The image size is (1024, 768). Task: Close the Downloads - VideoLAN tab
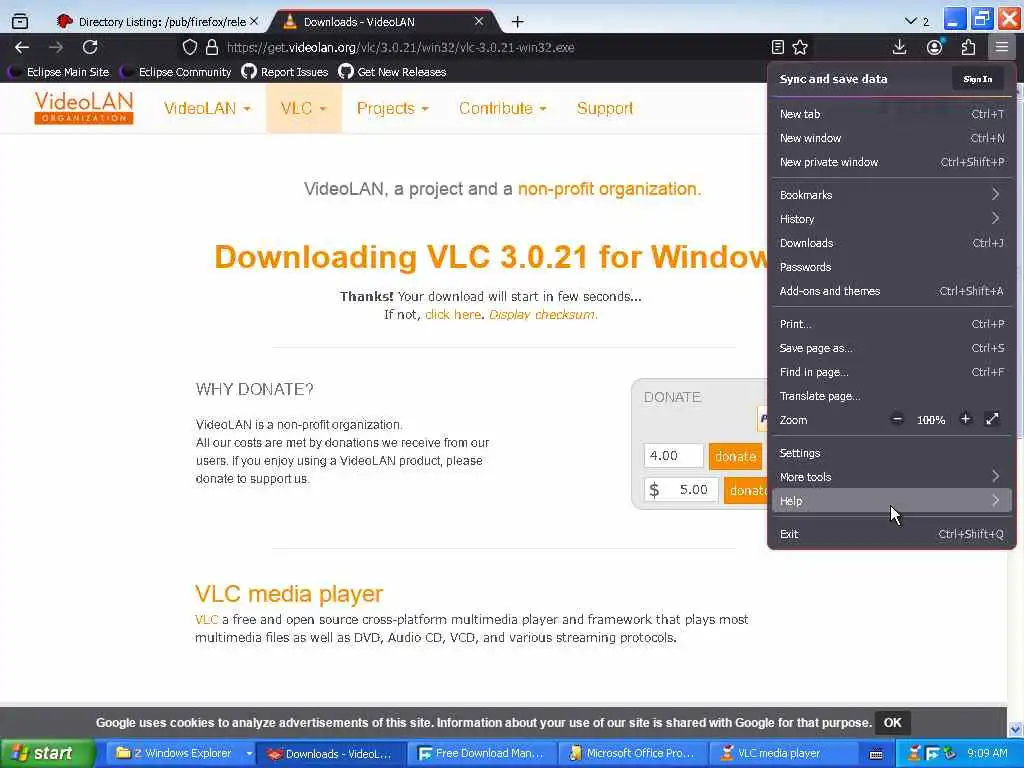[x=479, y=21]
